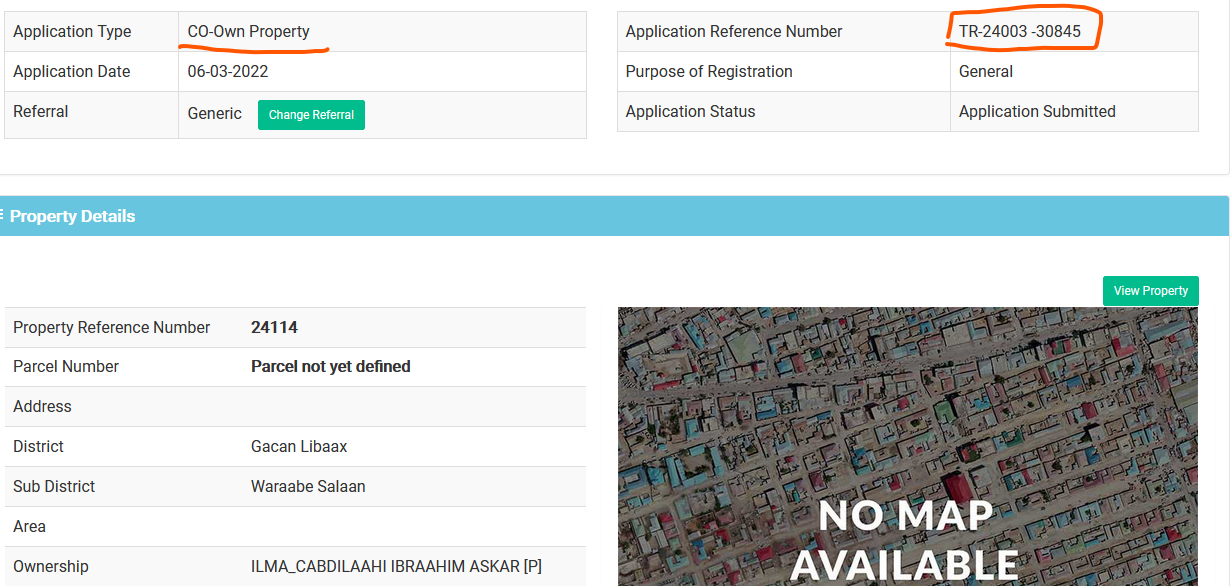Viewport: 1230px width, 586px height.
Task: Click the 'Application Date' label cell
Action: point(92,72)
